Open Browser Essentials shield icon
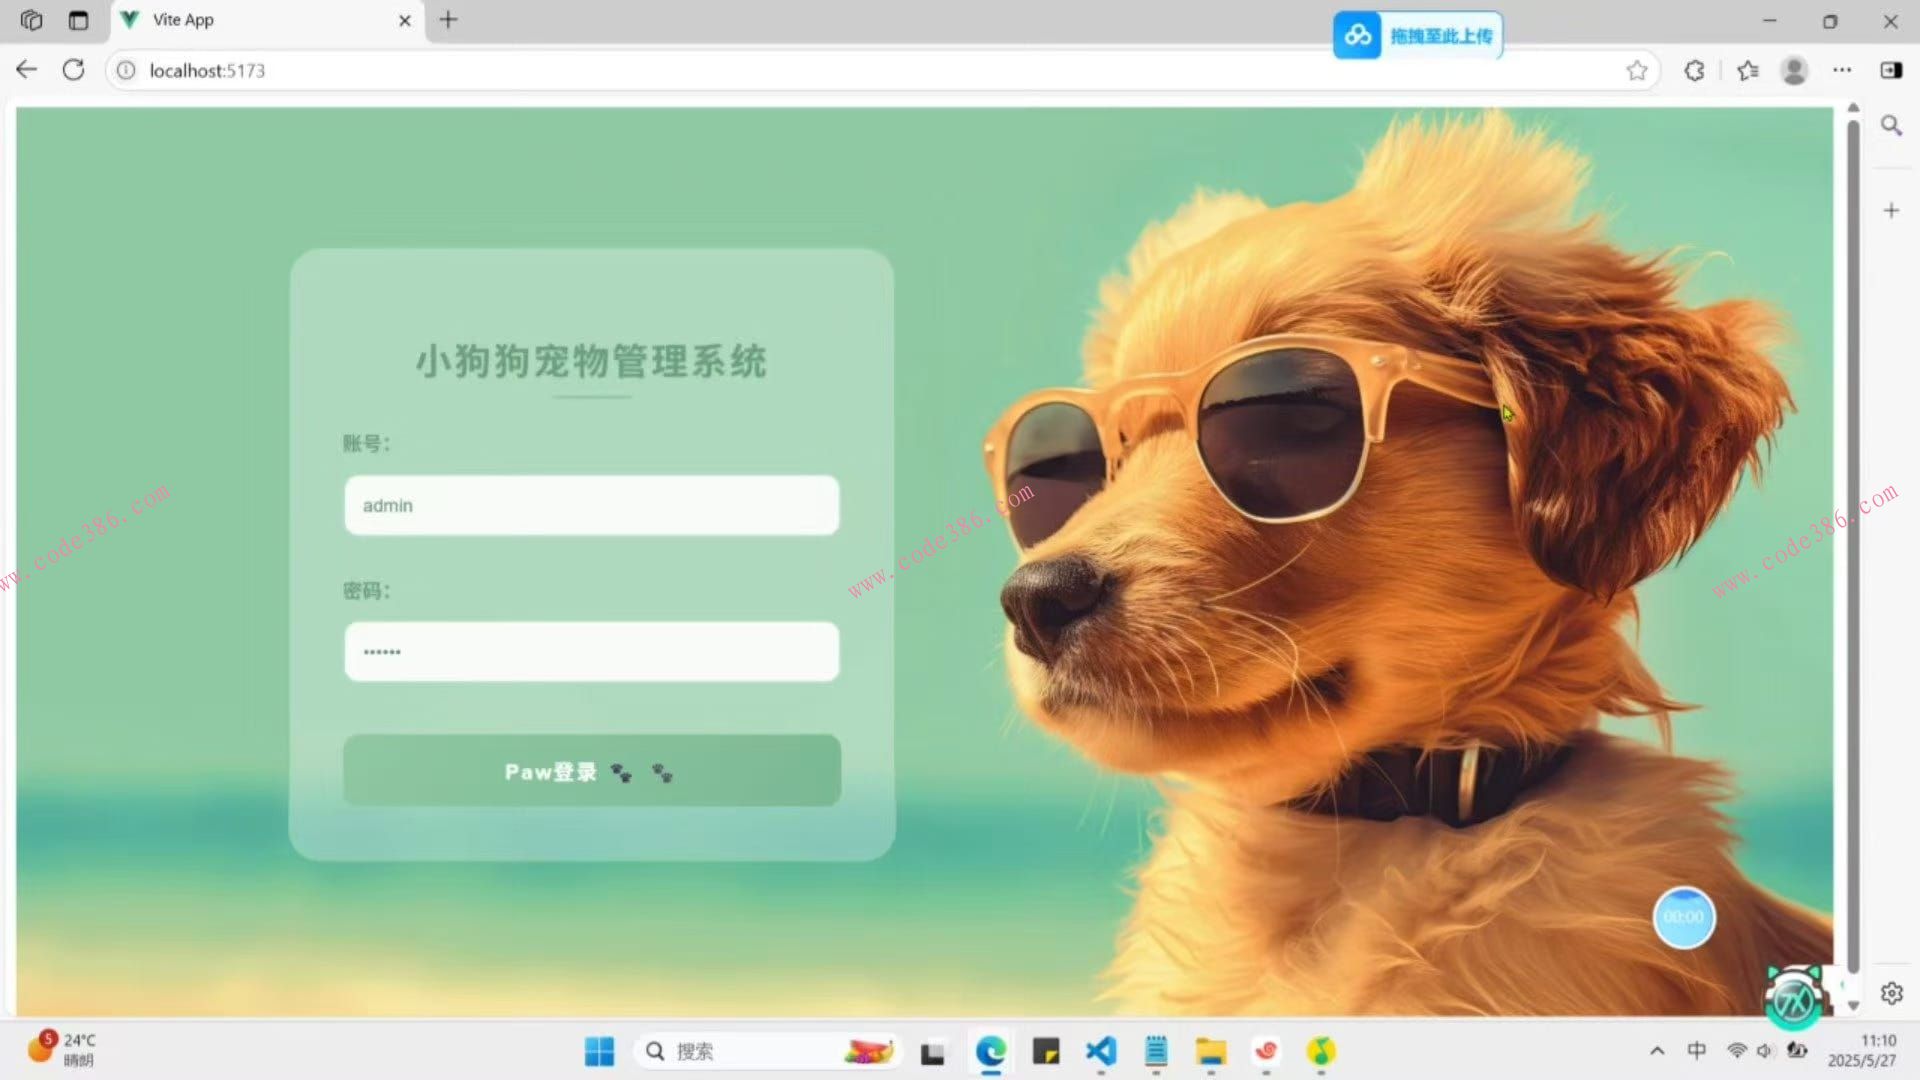 1693,70
